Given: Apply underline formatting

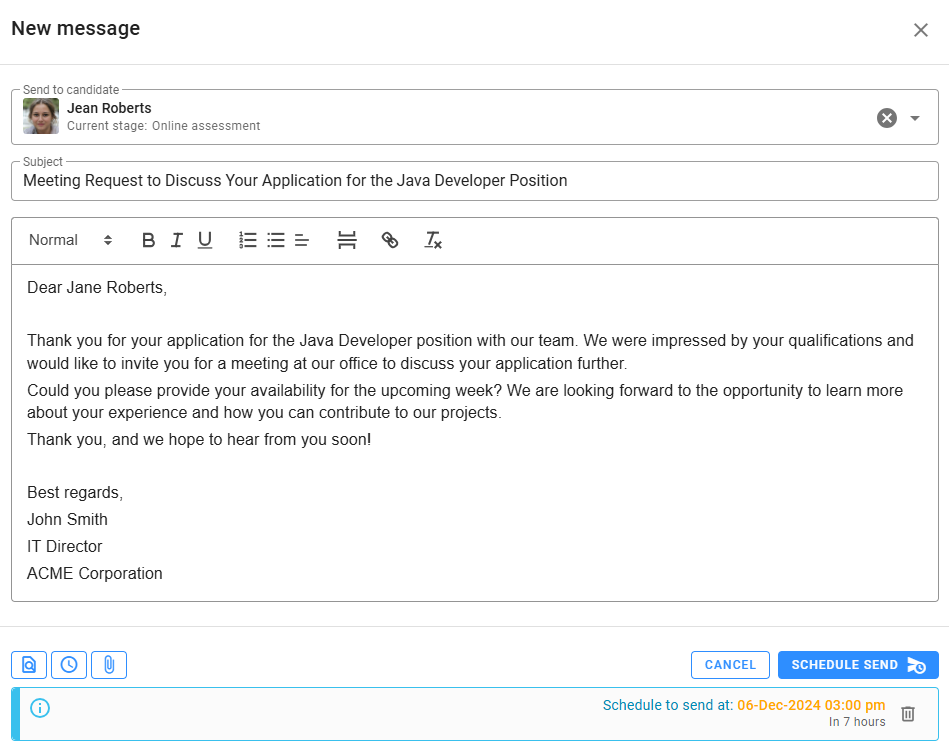Looking at the screenshot, I should [205, 240].
